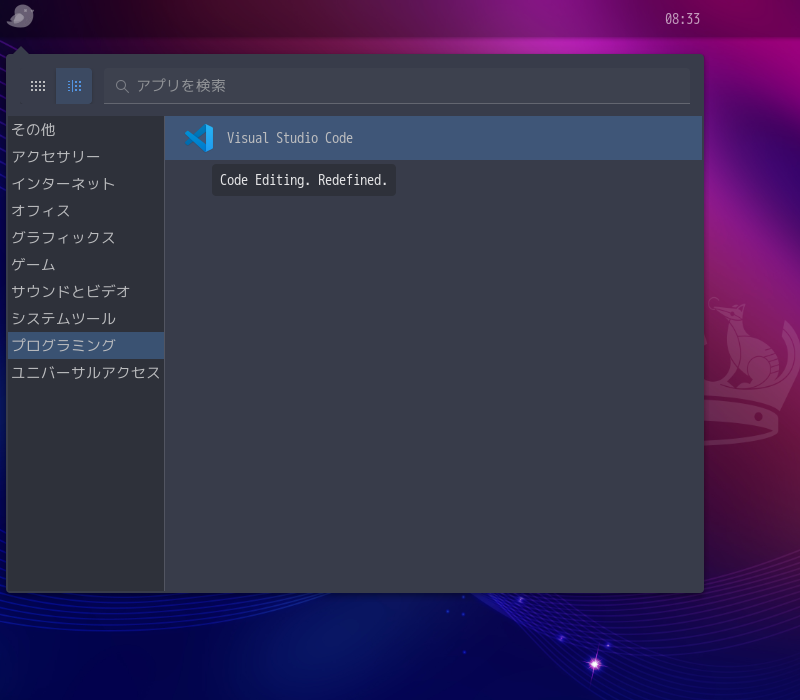Viewport: 800px width, 700px height.
Task: Choose the グラフィックス category
Action: pyautogui.click(x=86, y=238)
